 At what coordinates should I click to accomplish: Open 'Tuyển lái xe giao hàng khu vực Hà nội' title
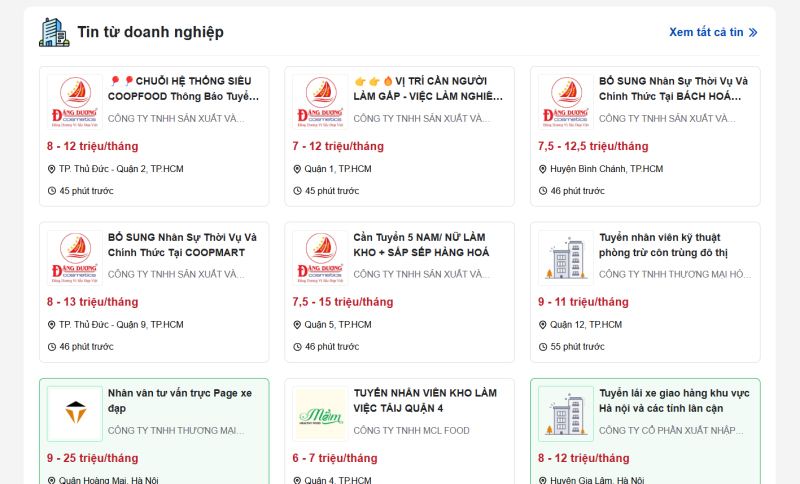pos(674,400)
